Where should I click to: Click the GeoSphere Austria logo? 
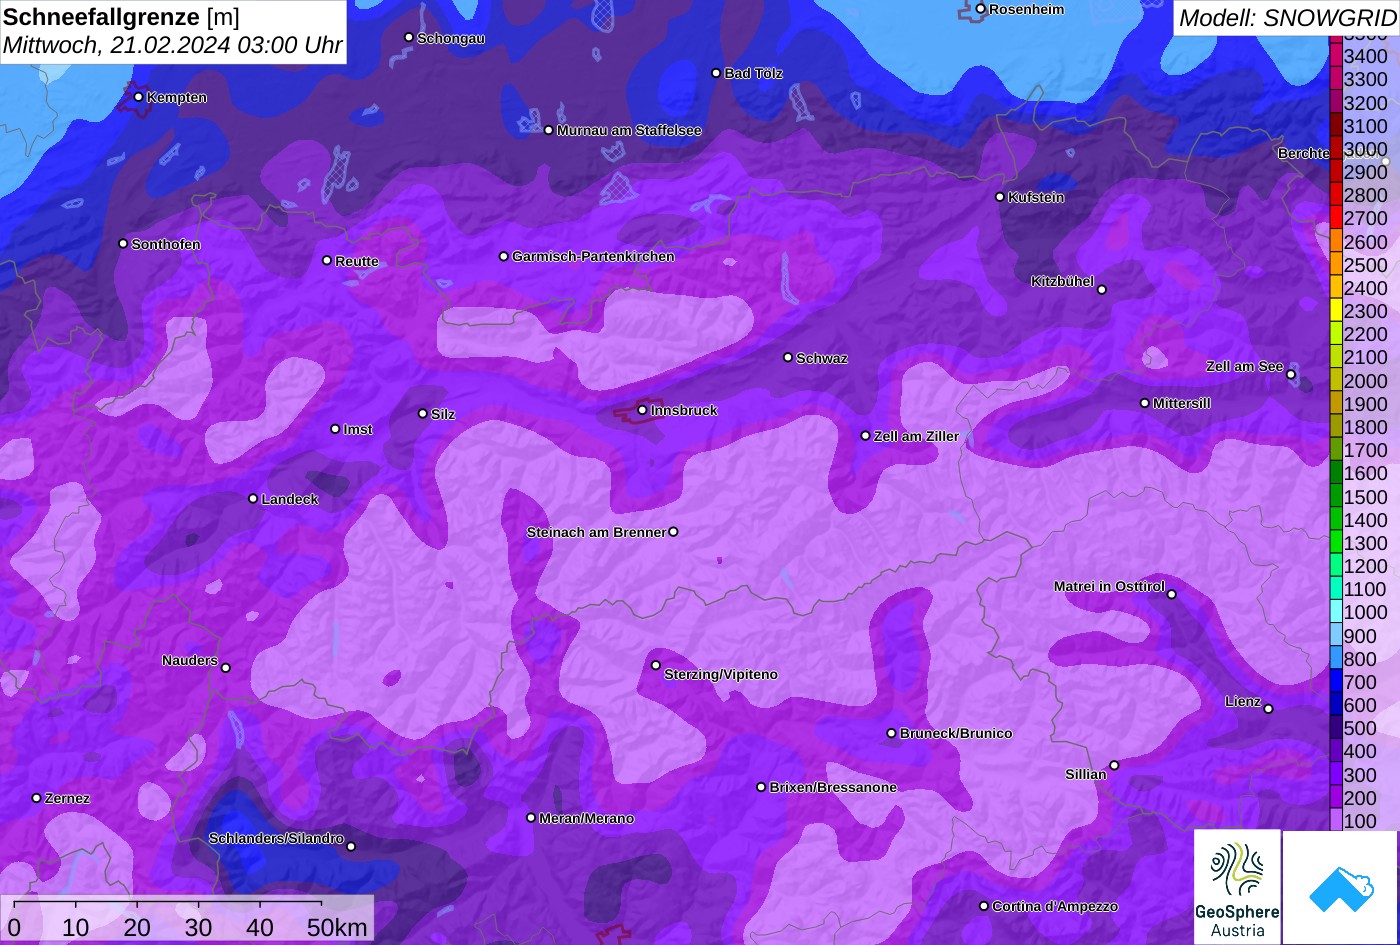click(x=1237, y=887)
